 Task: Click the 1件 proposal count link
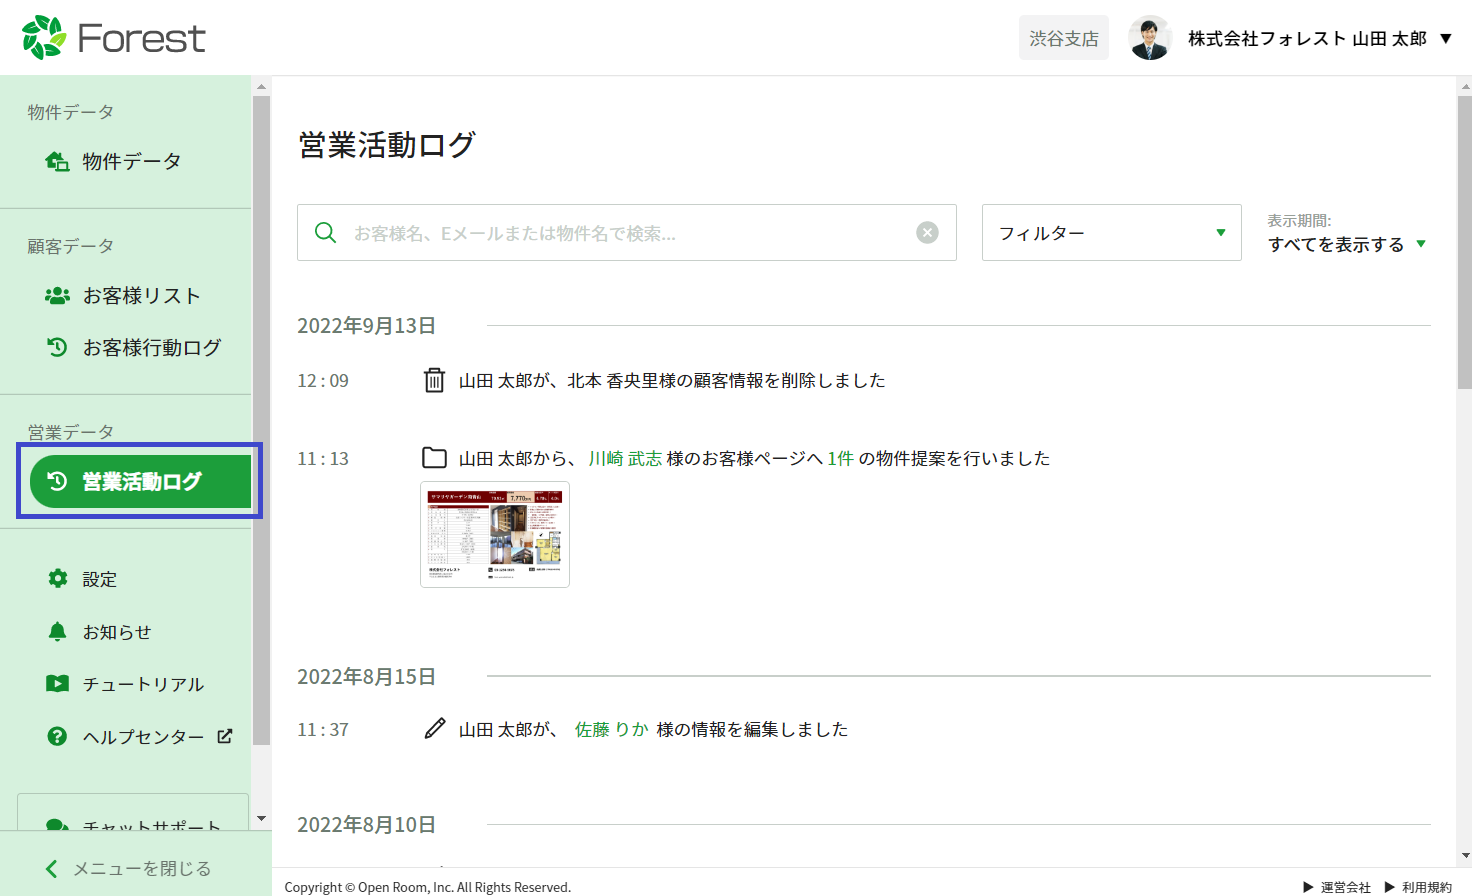[x=840, y=458]
